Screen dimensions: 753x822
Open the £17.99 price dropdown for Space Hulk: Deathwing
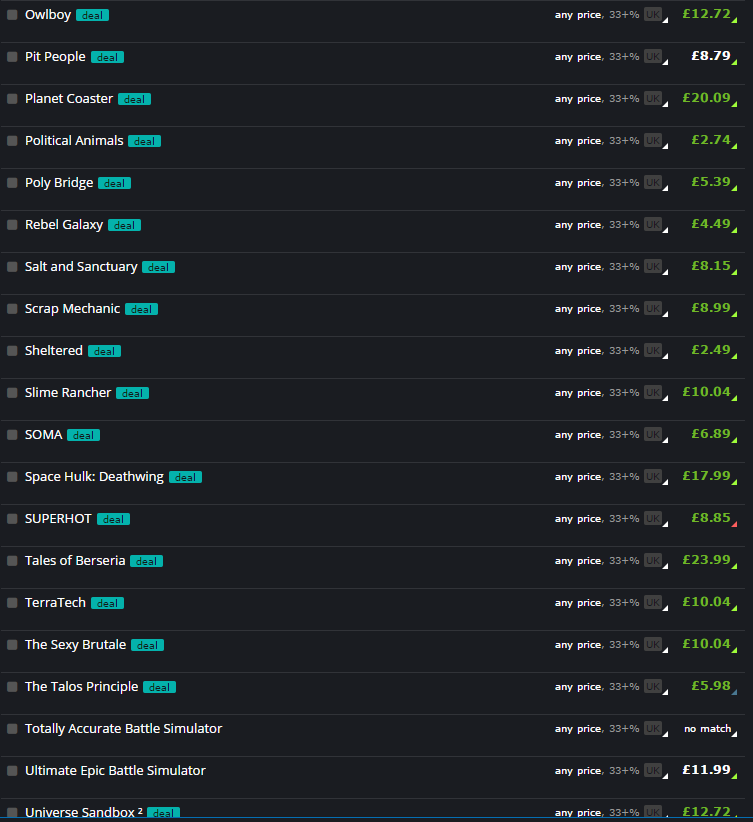pos(709,477)
